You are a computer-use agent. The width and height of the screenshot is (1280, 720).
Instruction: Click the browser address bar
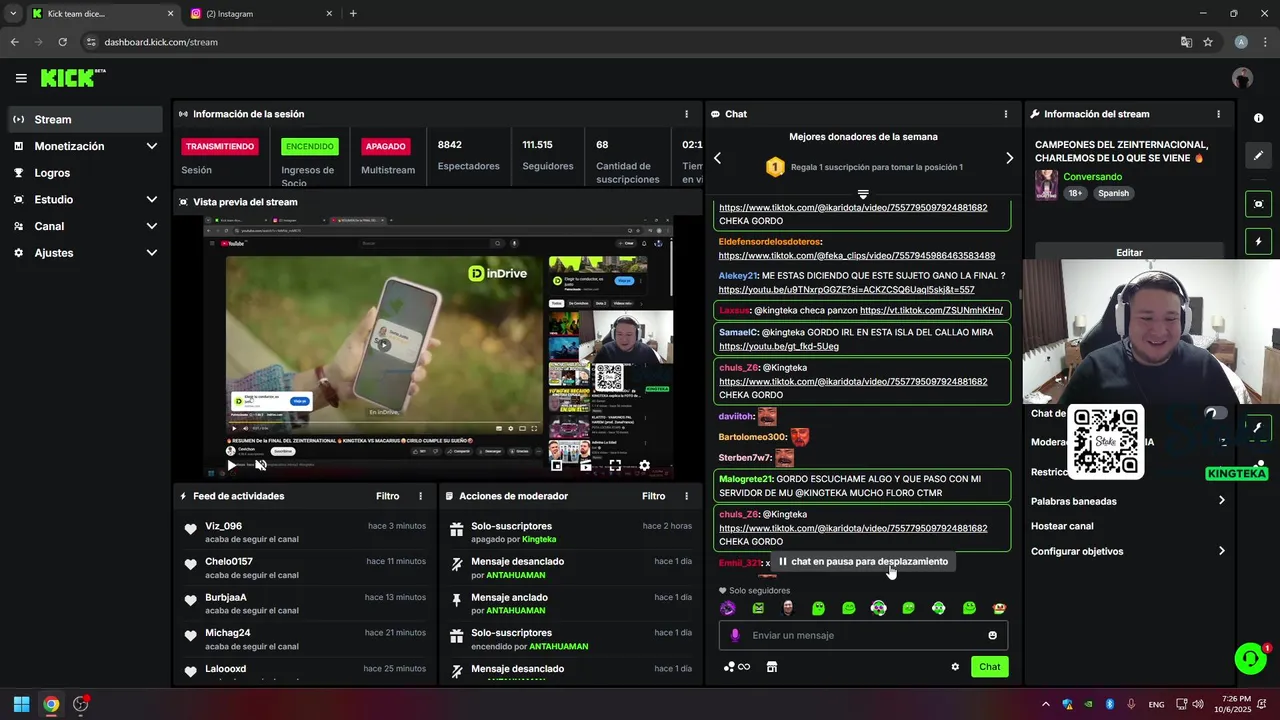pos(630,42)
